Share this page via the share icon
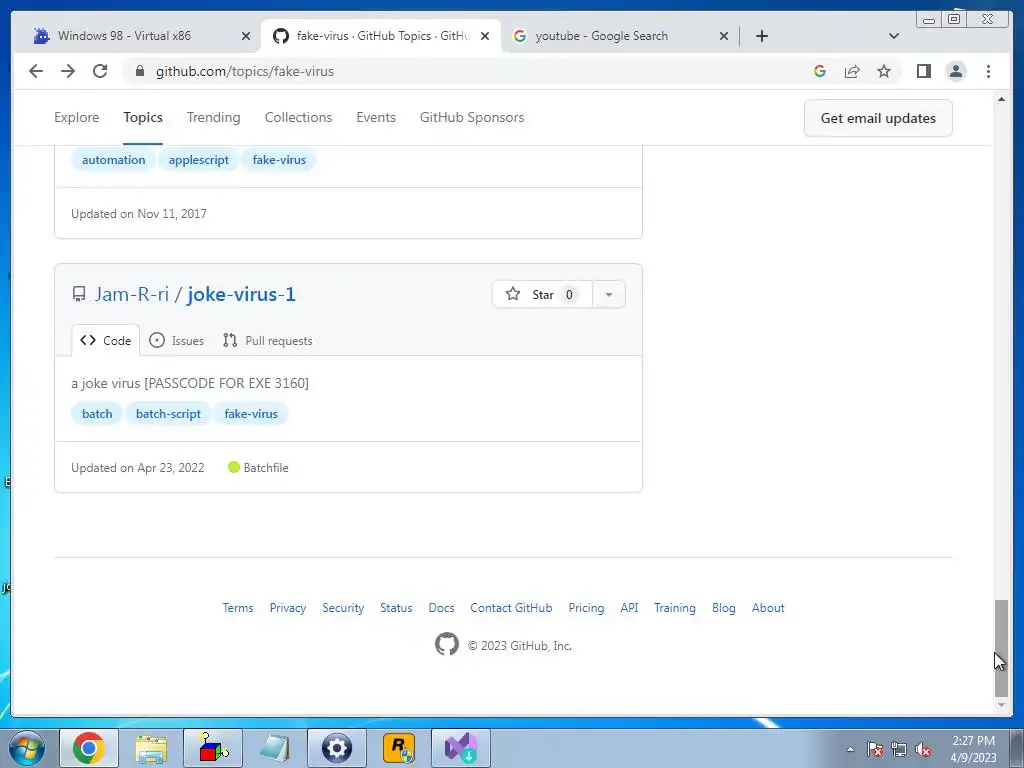Screen dimensions: 1024x768 click(x=852, y=71)
